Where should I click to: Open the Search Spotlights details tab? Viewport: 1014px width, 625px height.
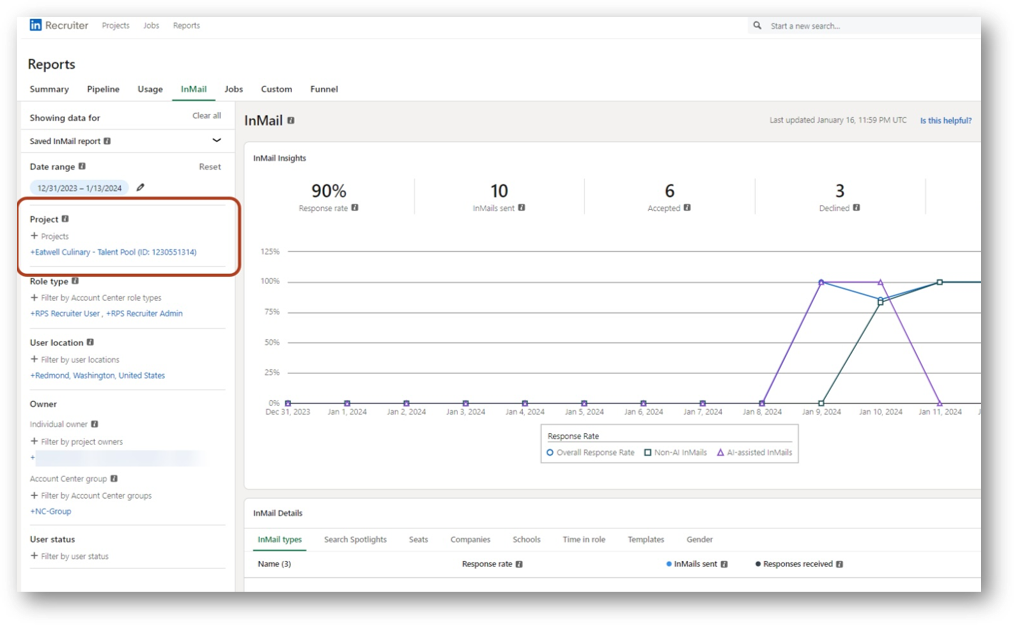pos(355,540)
